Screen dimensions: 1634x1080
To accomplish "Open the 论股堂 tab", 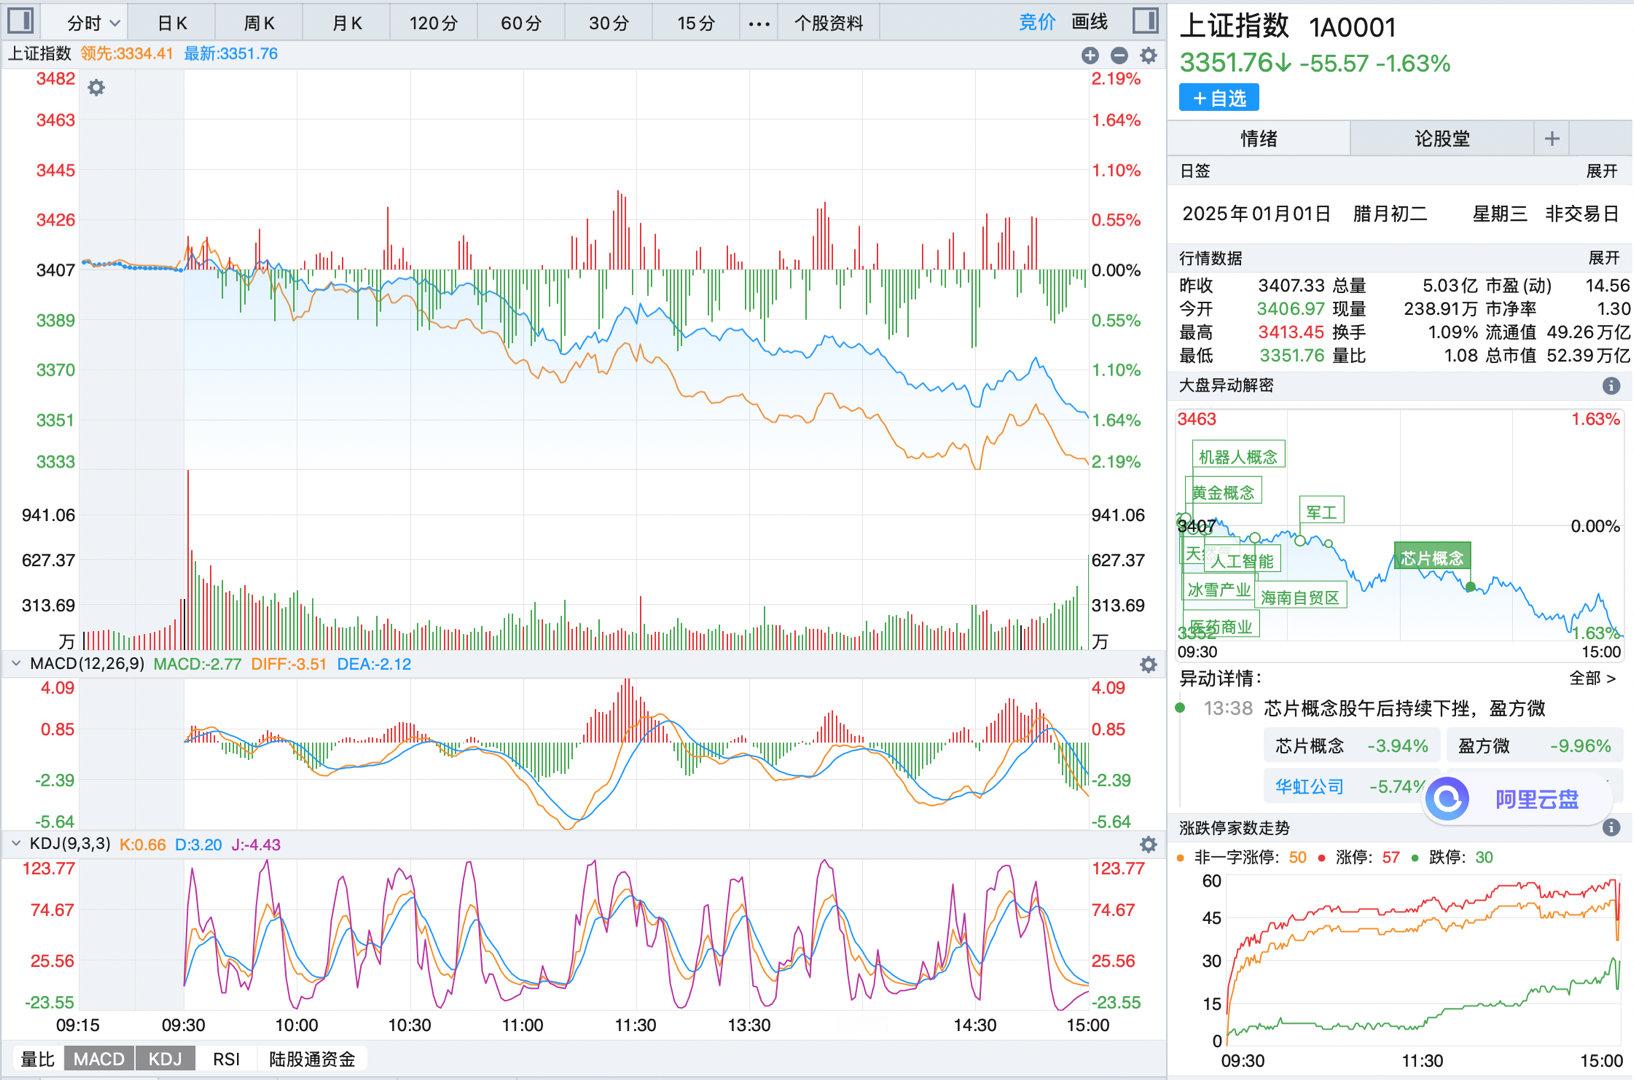I will 1442,139.
